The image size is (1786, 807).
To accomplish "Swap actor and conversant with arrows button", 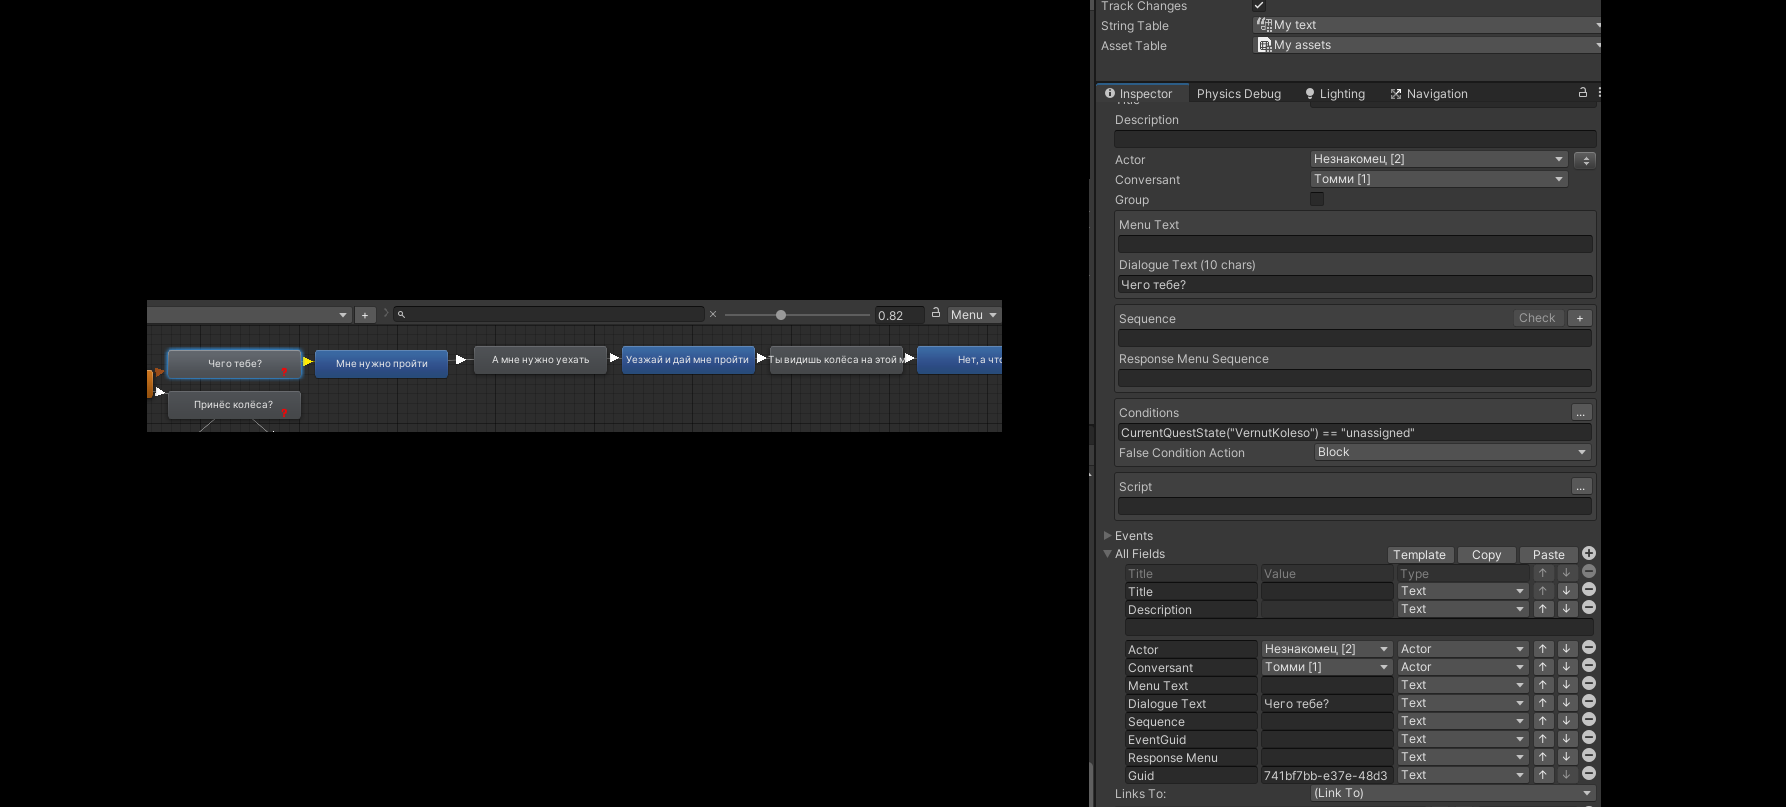I will pyautogui.click(x=1584, y=160).
